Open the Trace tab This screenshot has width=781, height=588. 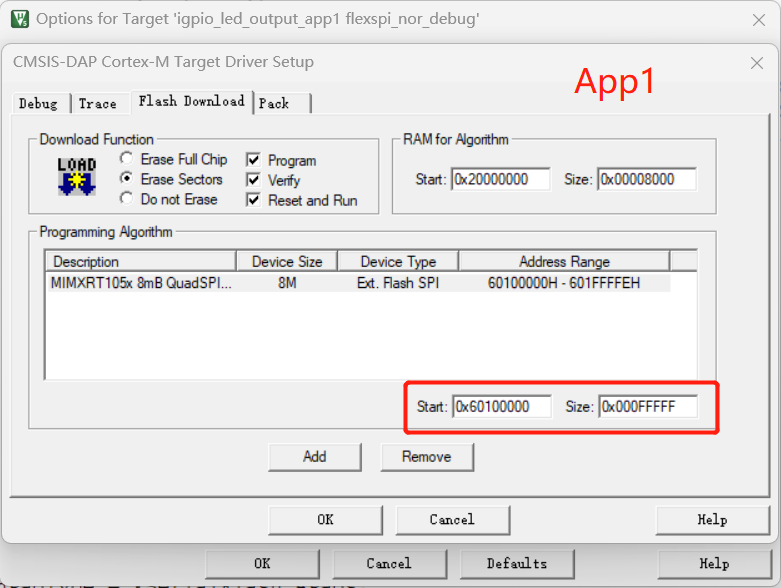click(x=97, y=103)
